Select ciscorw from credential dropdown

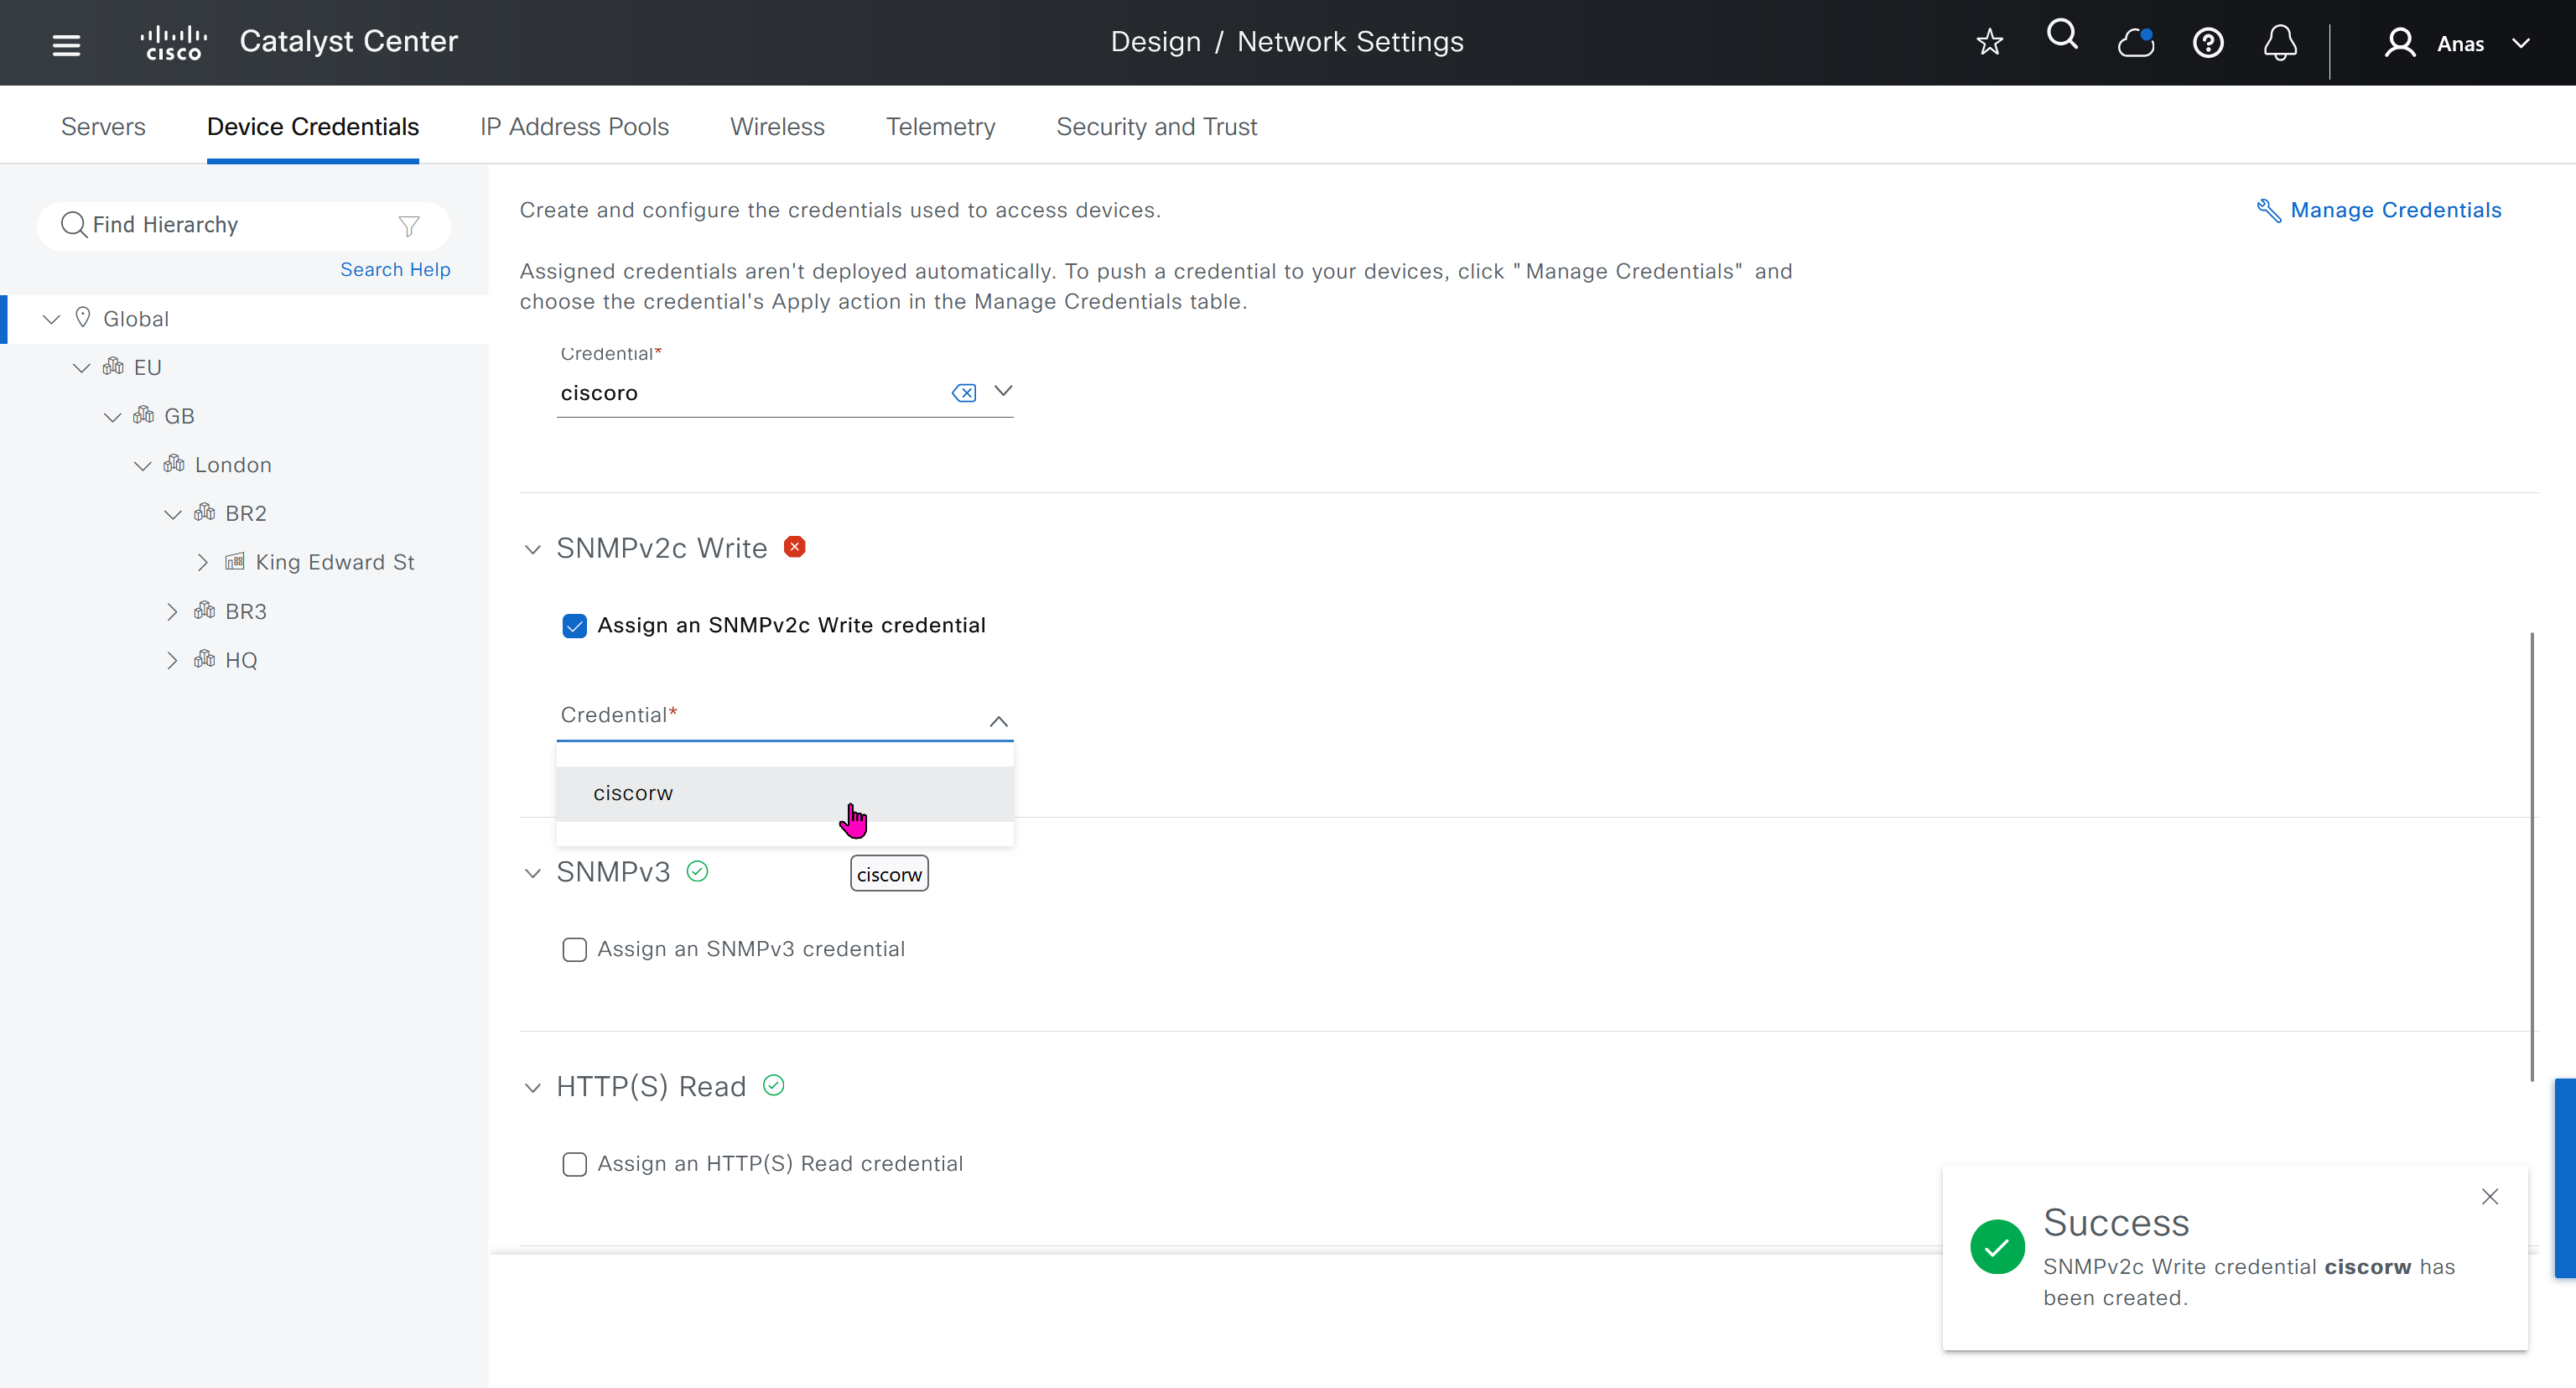(633, 793)
